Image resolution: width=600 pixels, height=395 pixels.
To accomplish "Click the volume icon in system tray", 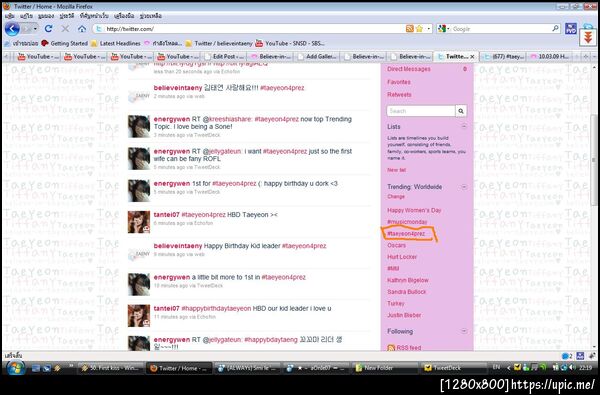I will 572,367.
